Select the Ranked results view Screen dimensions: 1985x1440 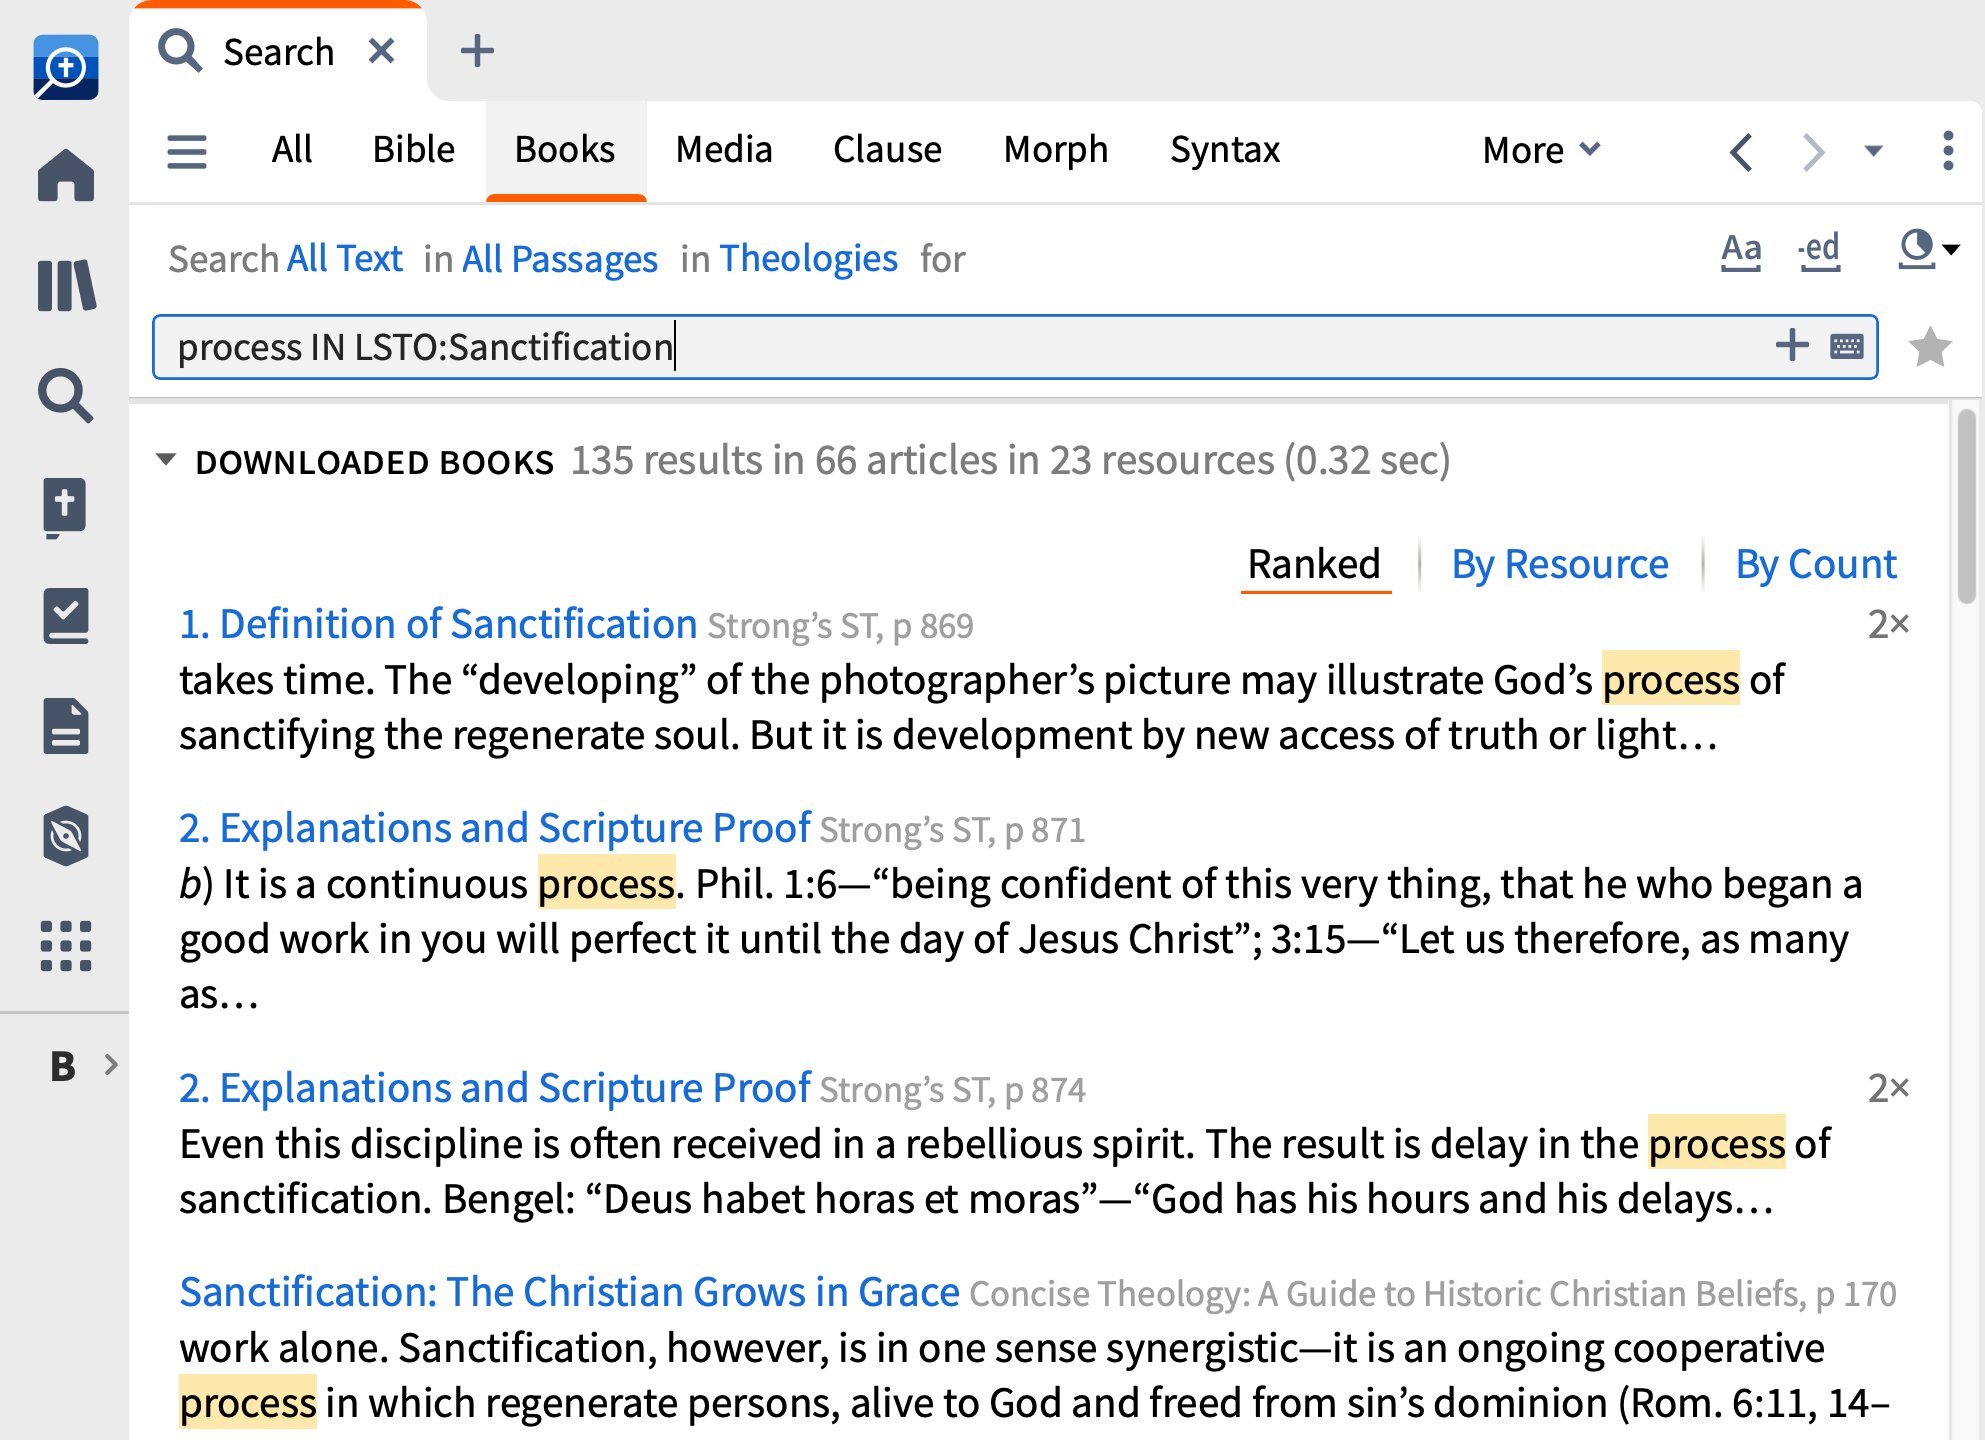(x=1314, y=565)
